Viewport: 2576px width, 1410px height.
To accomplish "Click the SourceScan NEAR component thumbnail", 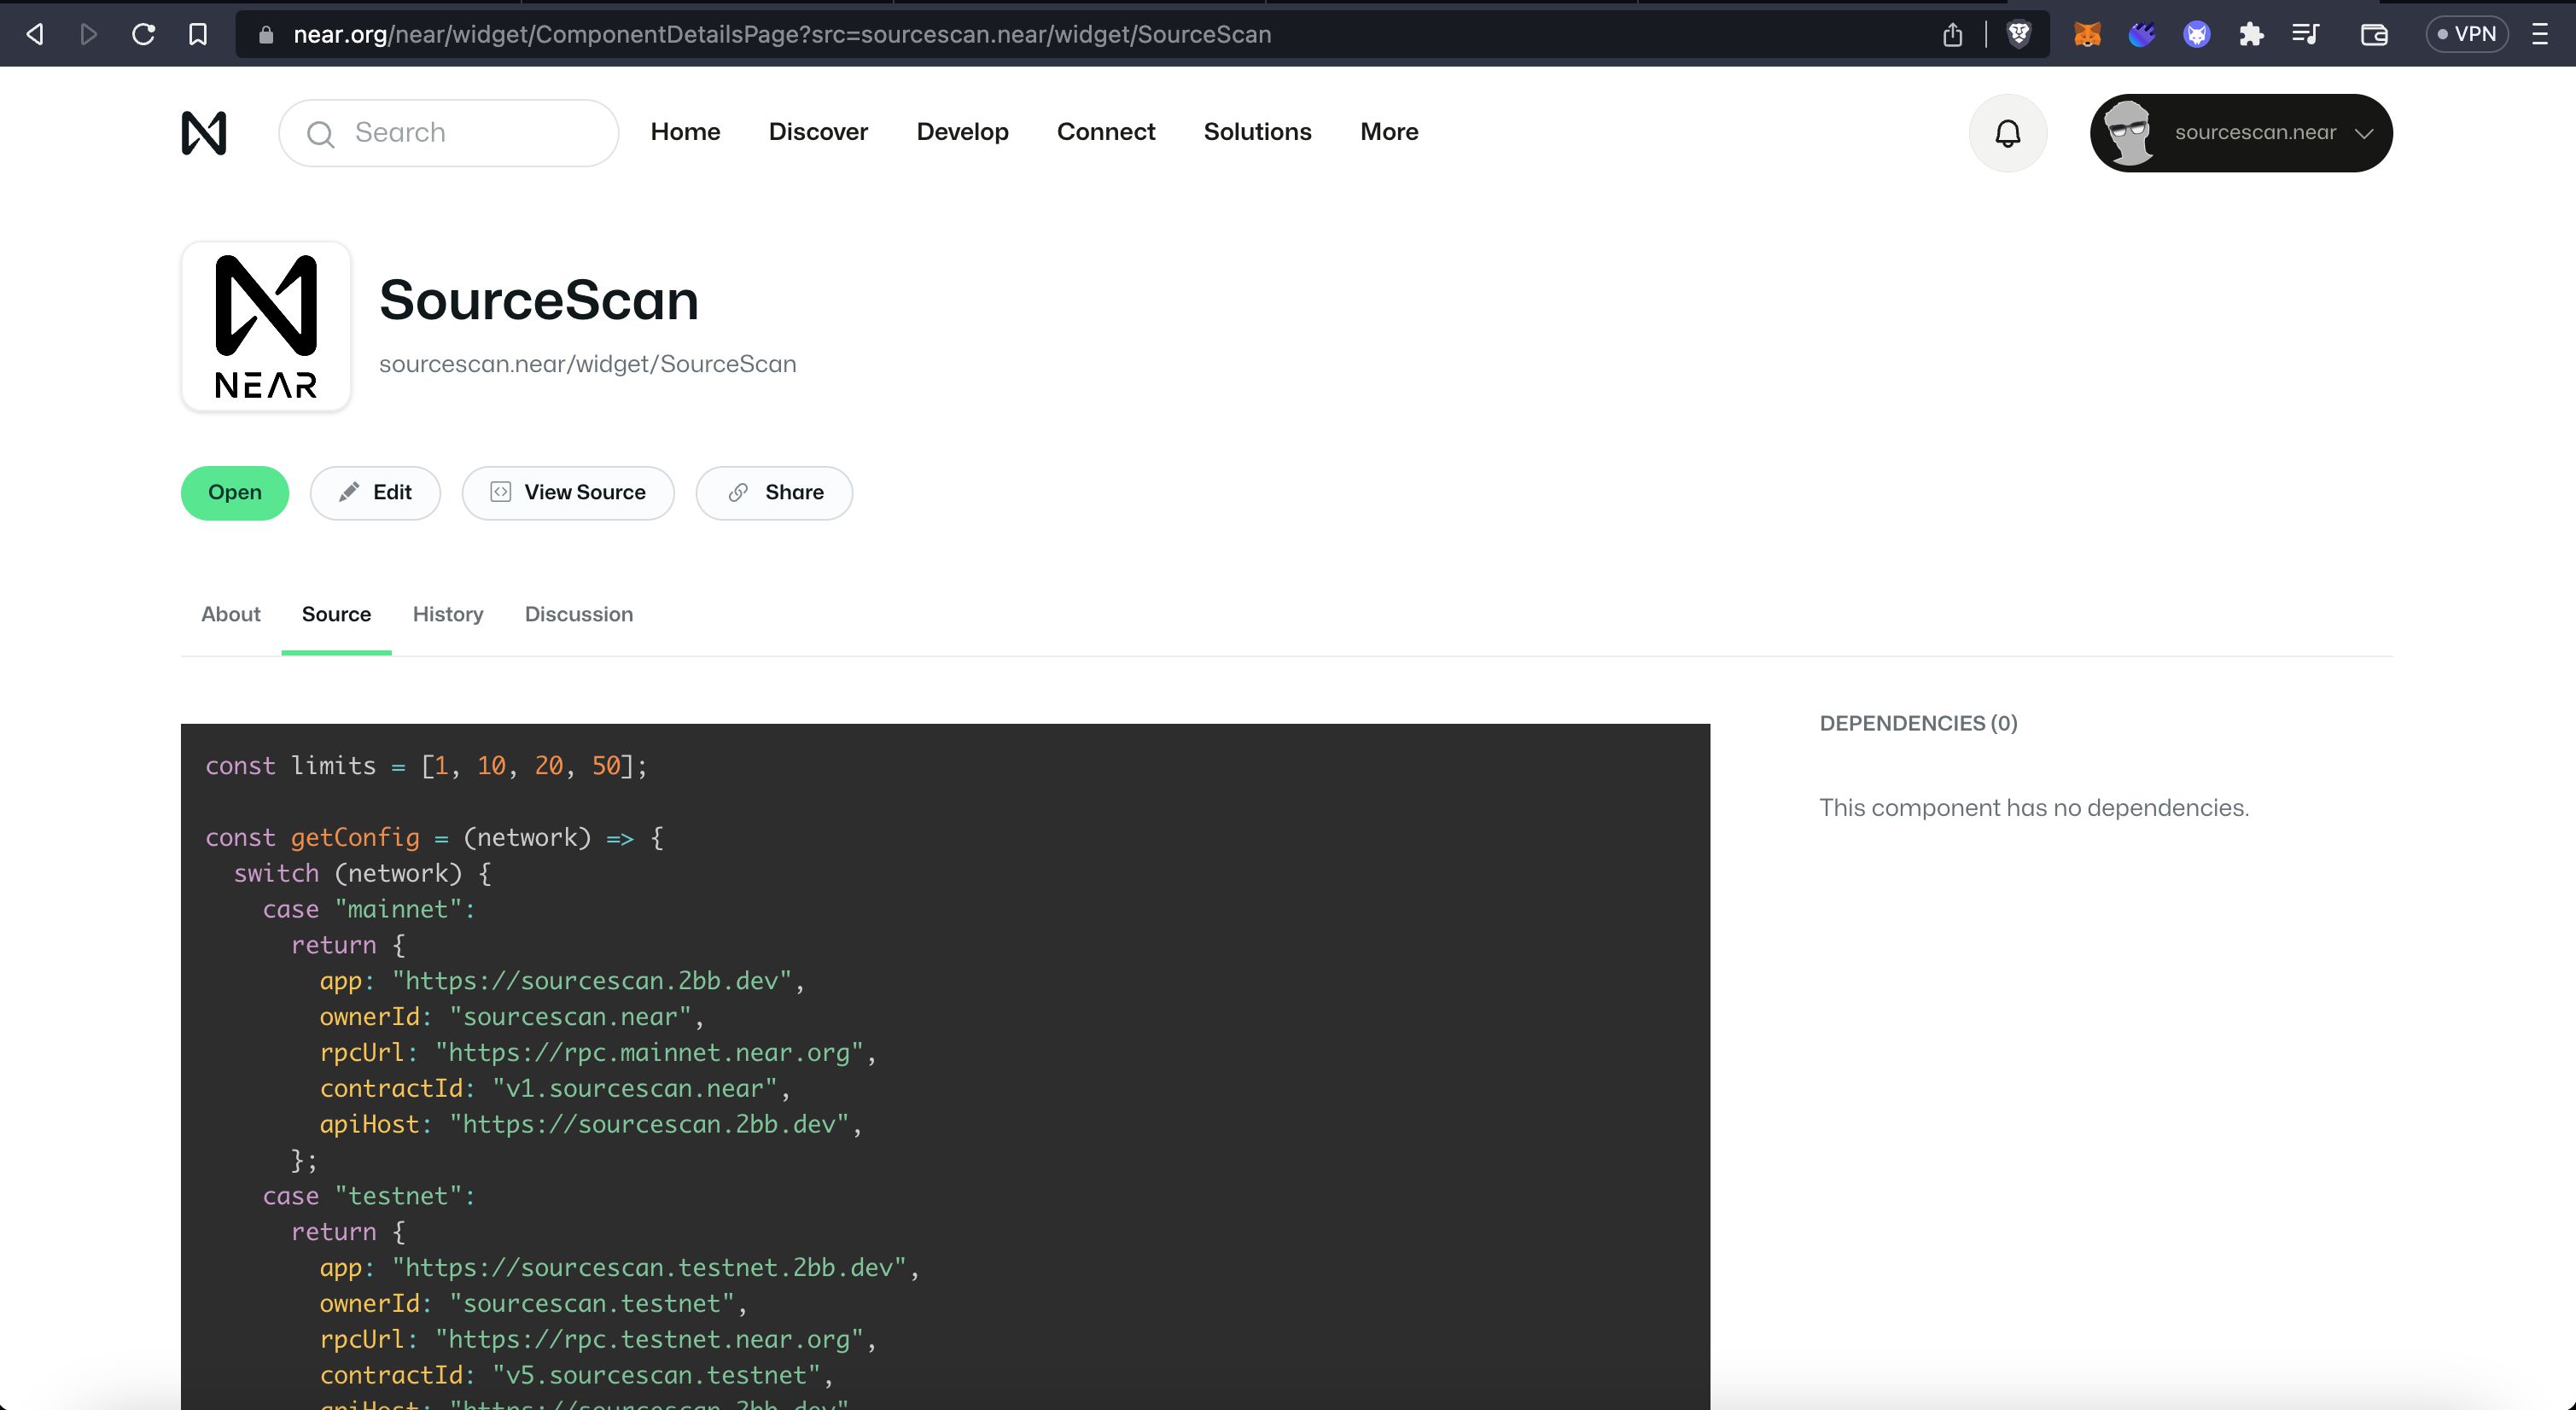I will click(266, 326).
